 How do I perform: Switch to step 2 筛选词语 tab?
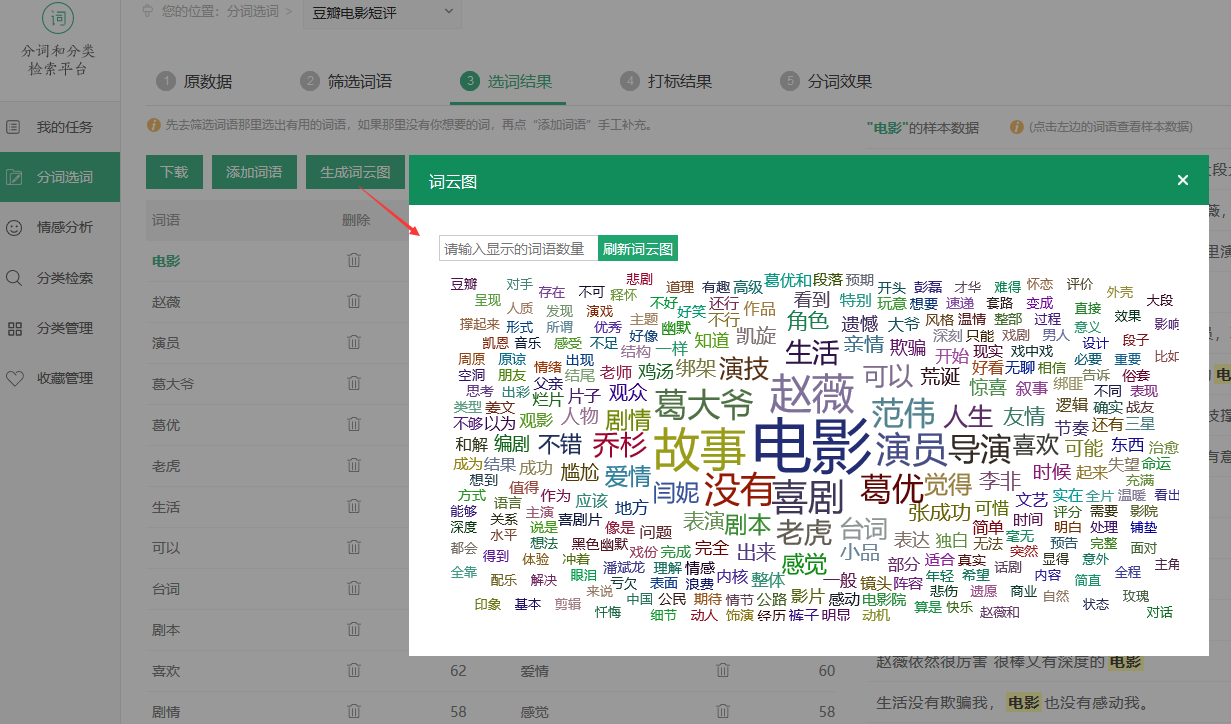tap(346, 82)
